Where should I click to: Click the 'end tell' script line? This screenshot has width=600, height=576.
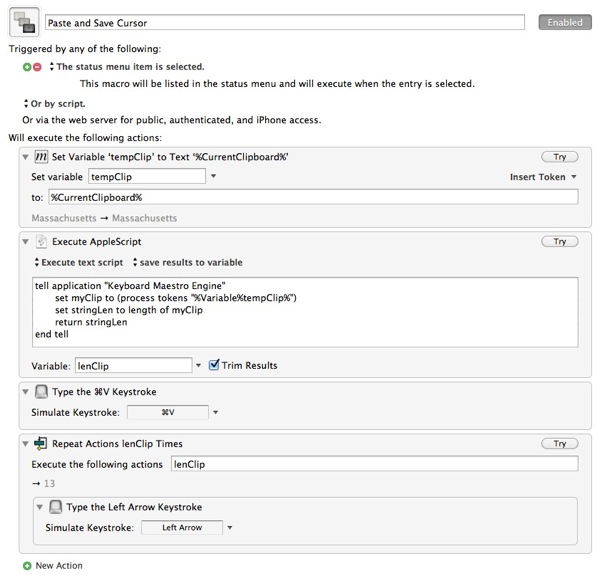point(52,334)
